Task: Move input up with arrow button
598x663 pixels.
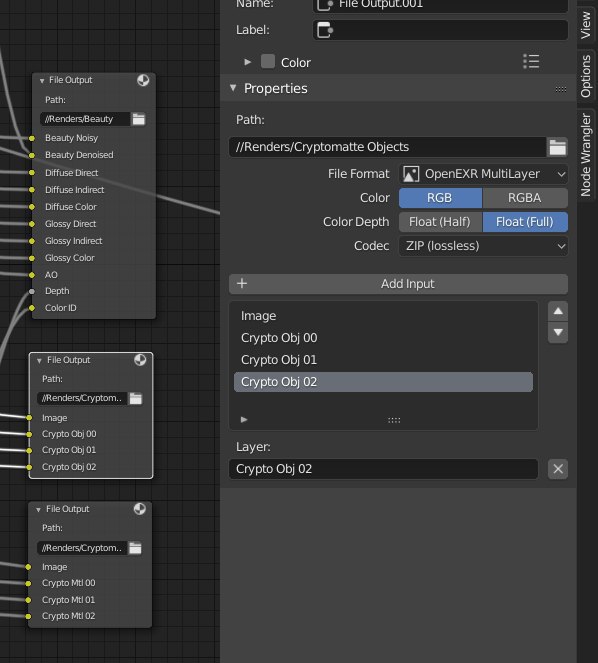Action: [x=558, y=311]
